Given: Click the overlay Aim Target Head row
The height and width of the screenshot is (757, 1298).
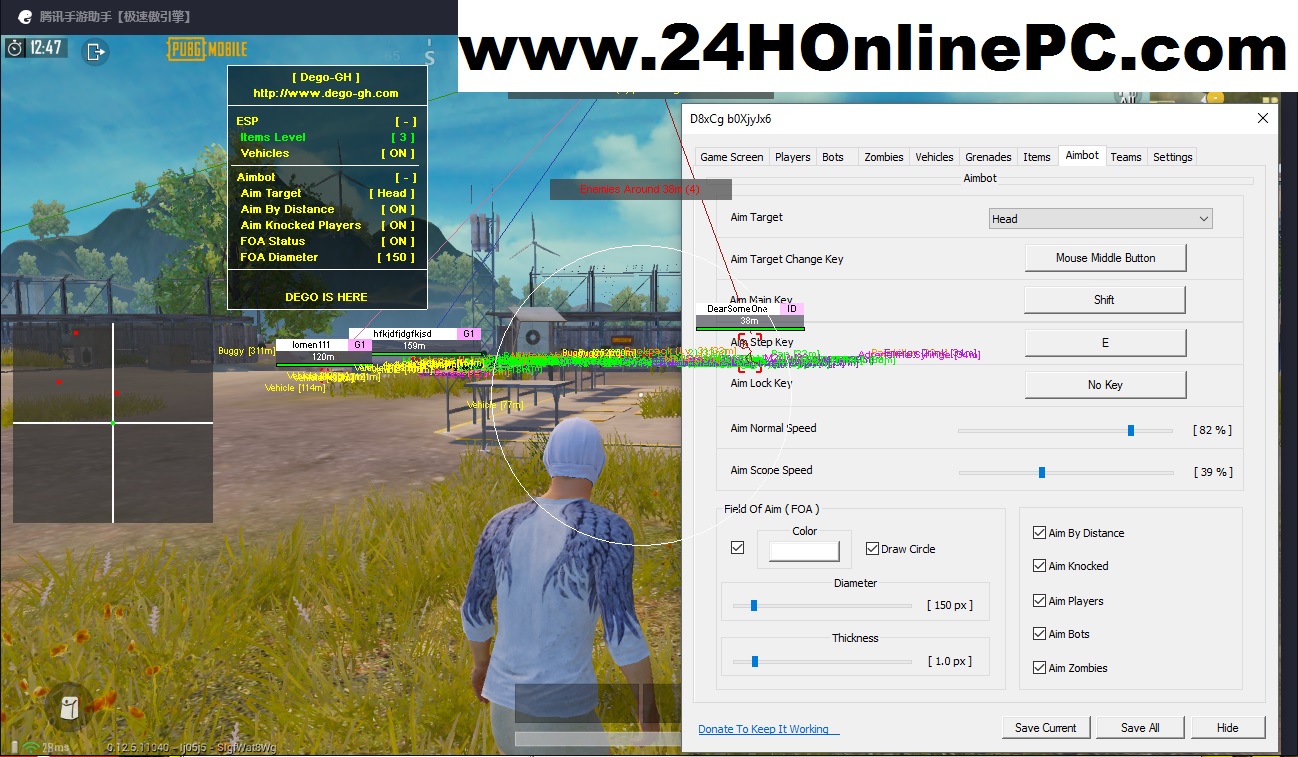Looking at the screenshot, I should [327, 193].
